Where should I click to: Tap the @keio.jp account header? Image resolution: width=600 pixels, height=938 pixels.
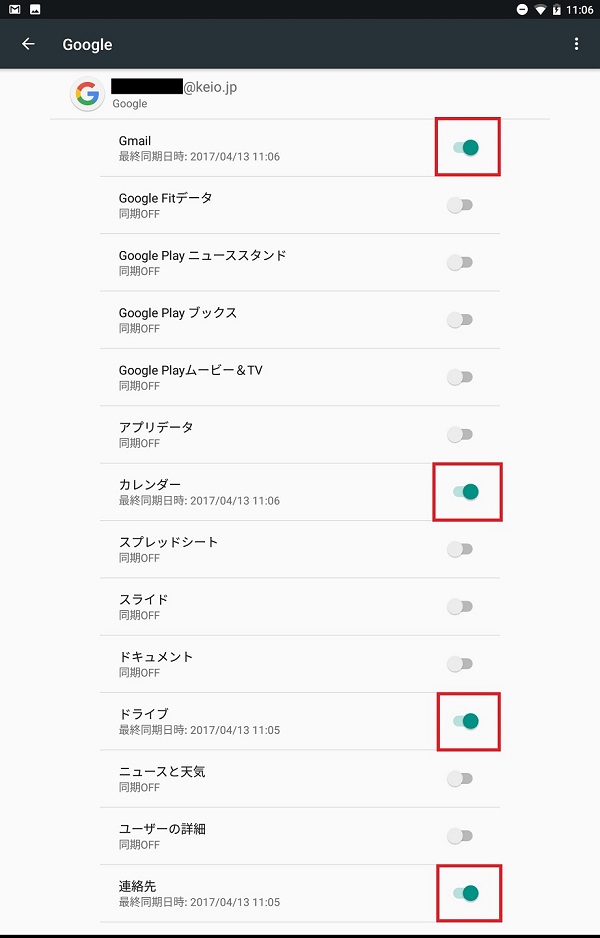pos(300,95)
